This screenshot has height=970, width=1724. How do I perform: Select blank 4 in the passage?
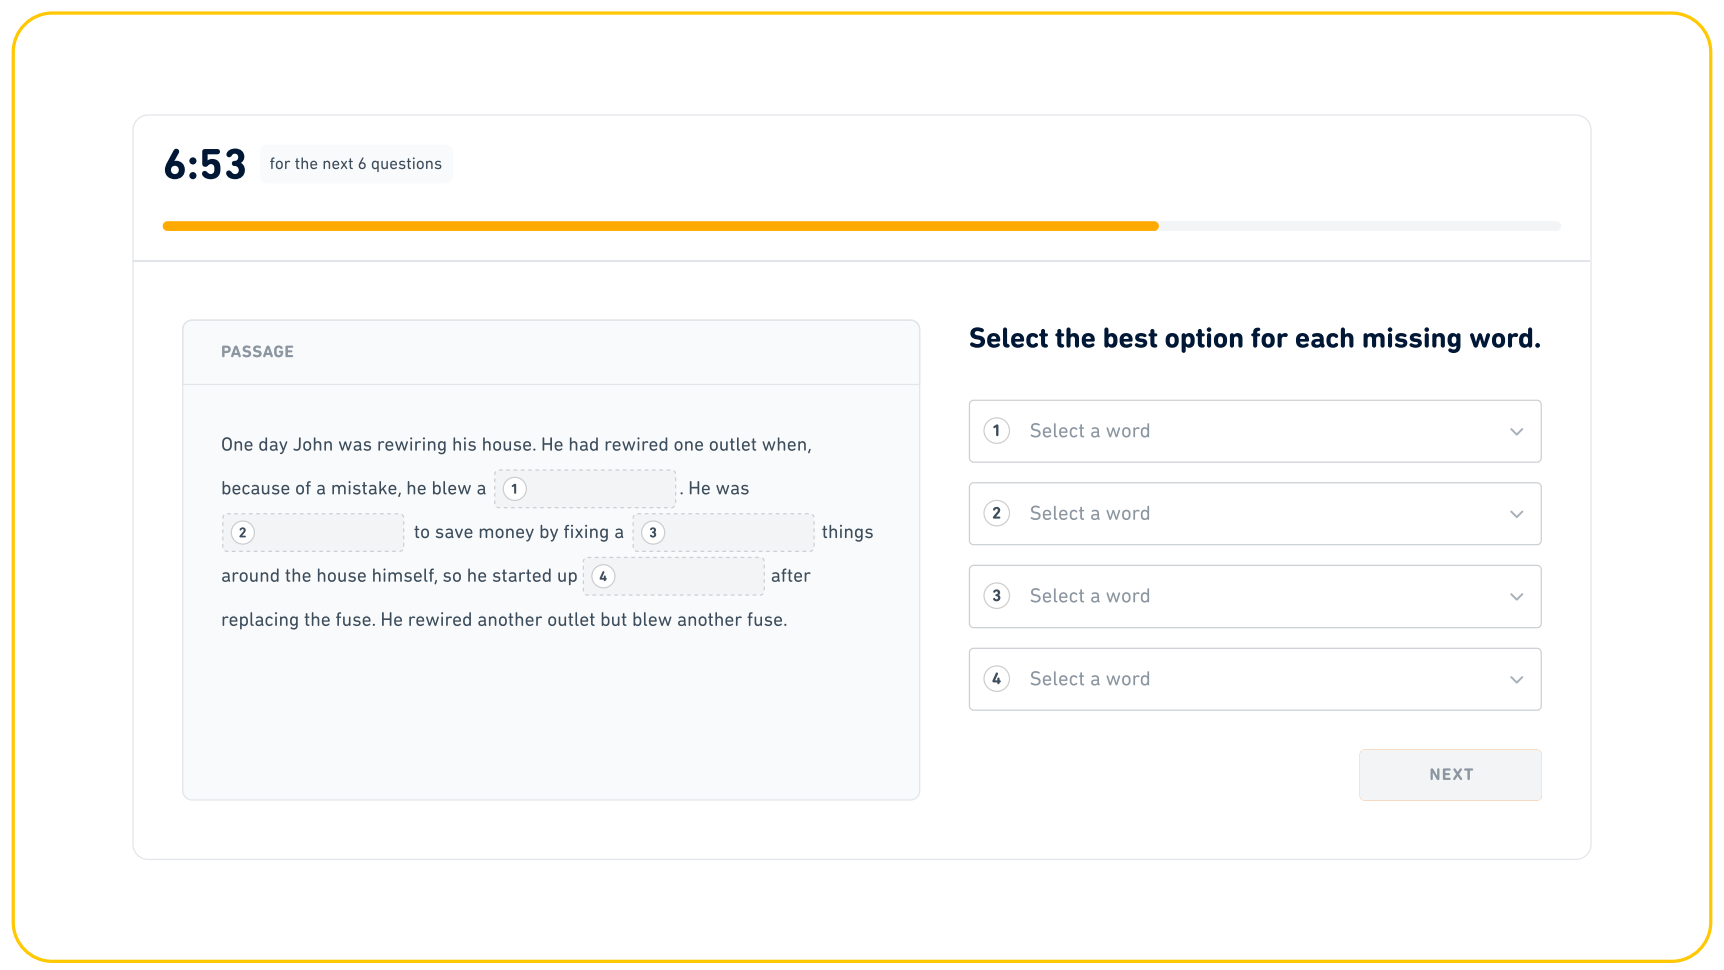pyautogui.click(x=672, y=576)
